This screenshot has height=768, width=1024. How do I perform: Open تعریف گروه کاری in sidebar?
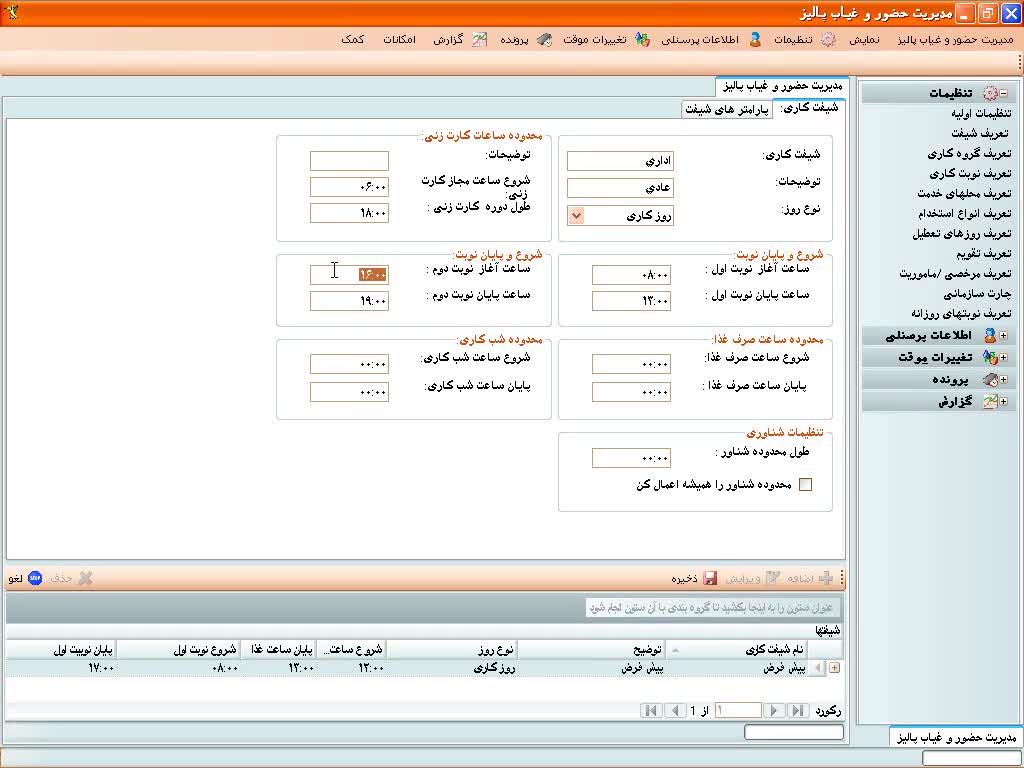coord(968,154)
